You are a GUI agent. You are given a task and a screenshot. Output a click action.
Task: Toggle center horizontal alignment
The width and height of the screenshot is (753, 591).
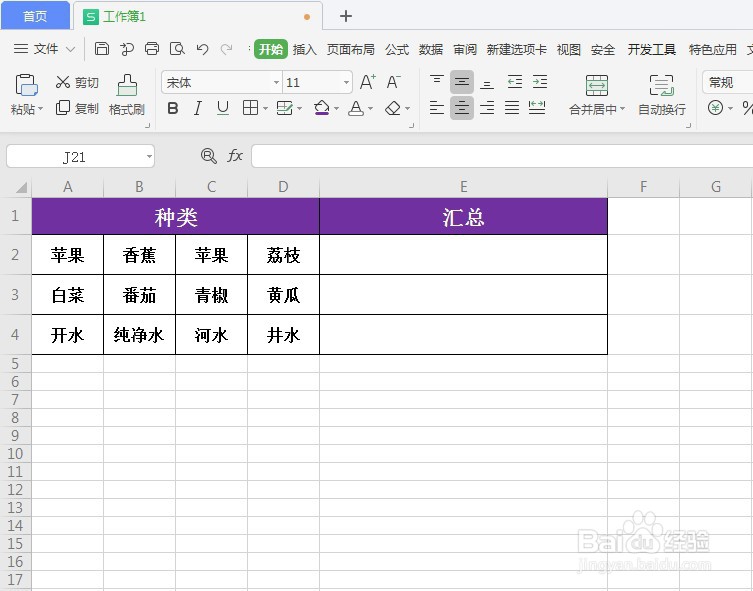click(462, 108)
